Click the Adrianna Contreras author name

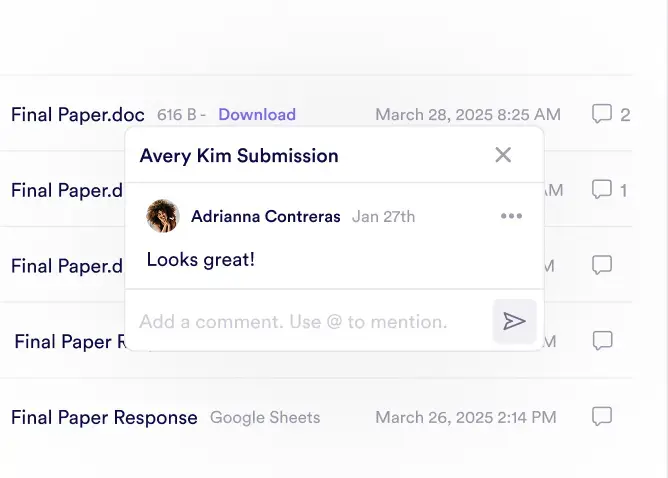click(x=265, y=216)
